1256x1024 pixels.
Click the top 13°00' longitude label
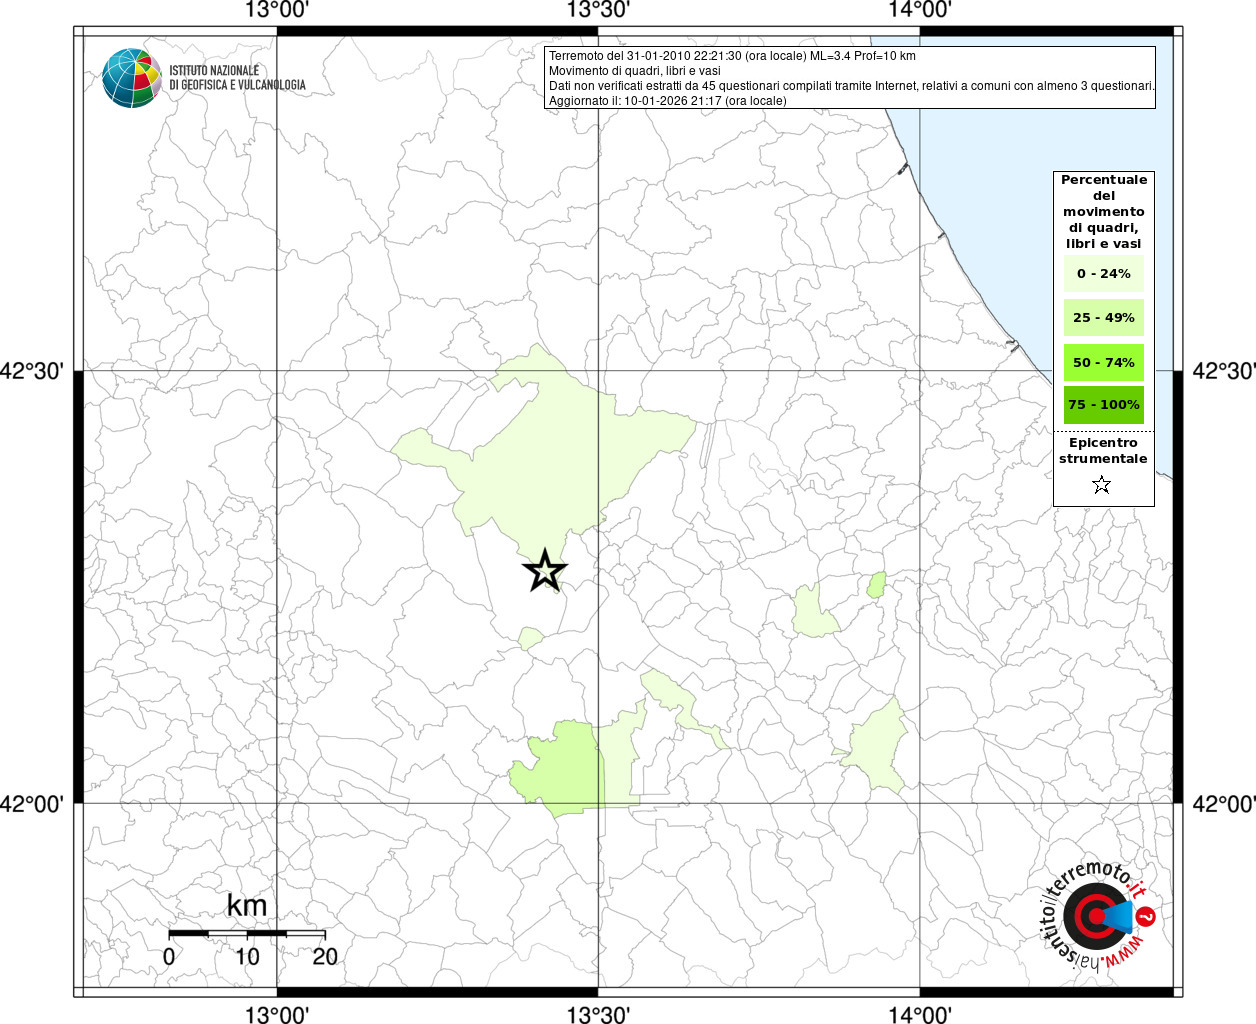(x=277, y=10)
